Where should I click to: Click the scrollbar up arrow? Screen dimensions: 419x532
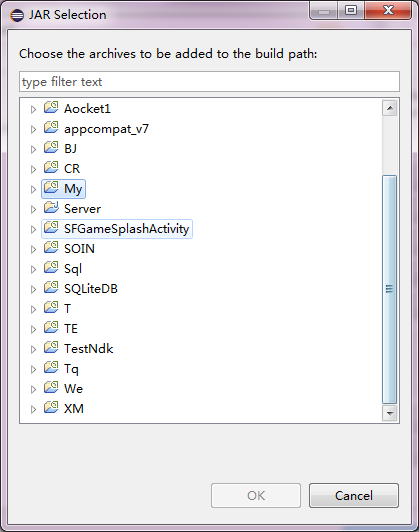click(x=389, y=108)
